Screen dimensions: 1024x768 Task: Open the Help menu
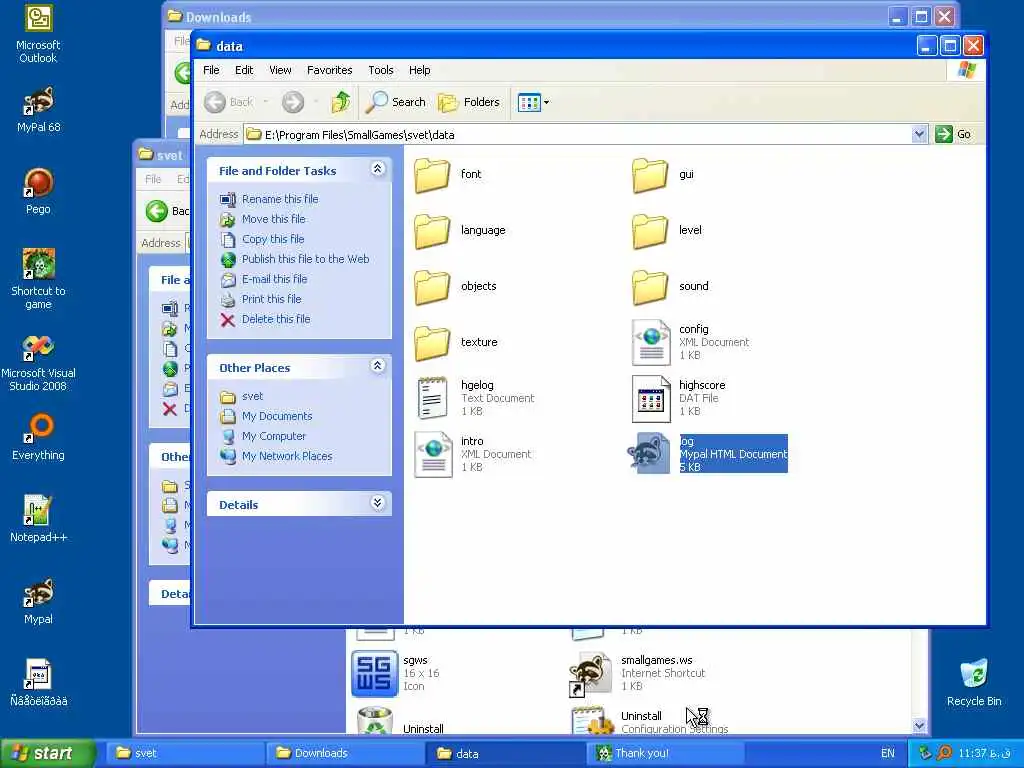[x=419, y=70]
